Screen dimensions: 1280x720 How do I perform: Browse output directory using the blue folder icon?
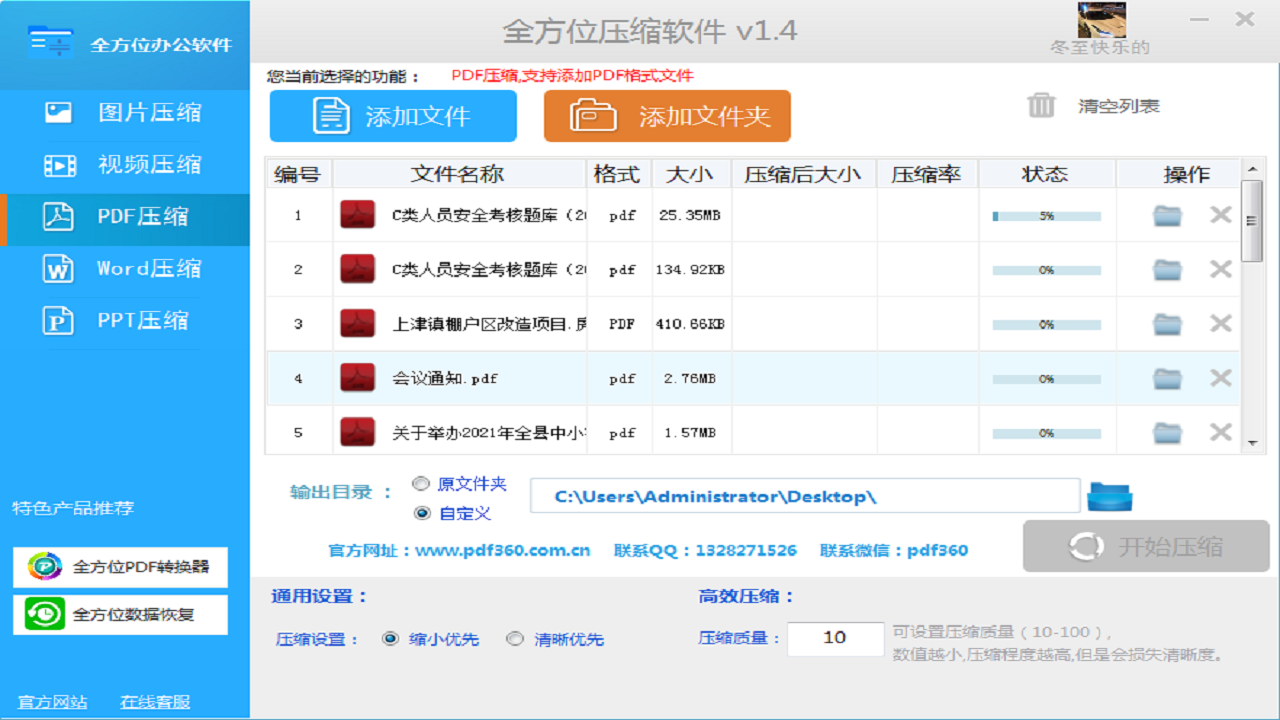click(x=1109, y=494)
